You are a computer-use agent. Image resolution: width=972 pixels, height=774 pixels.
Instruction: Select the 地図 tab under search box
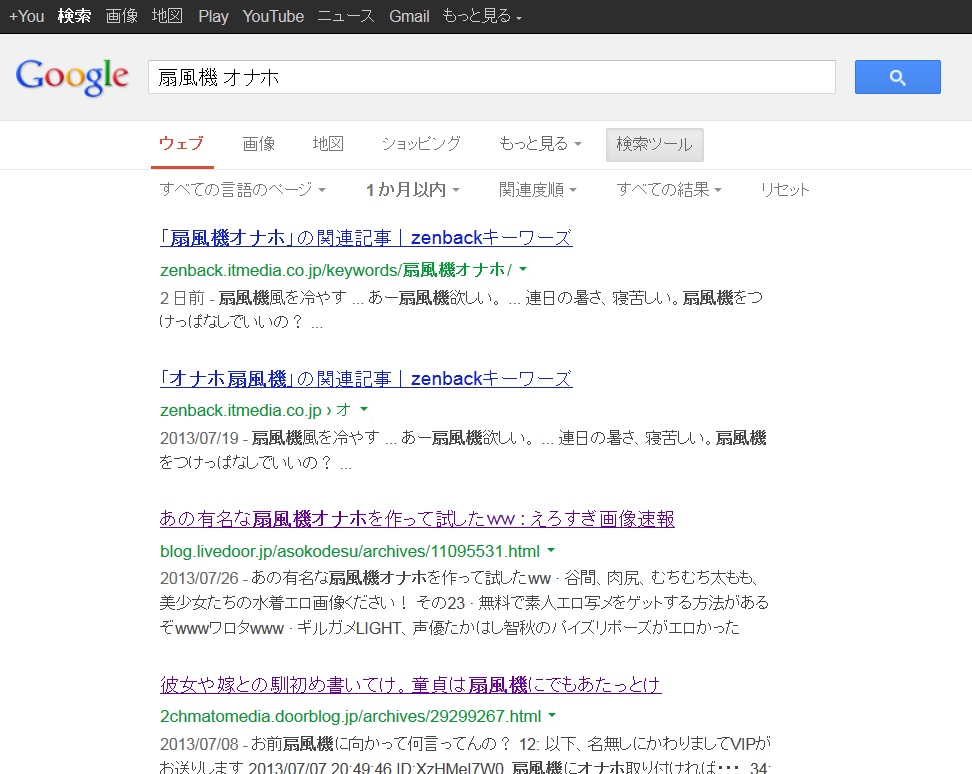pyautogui.click(x=328, y=144)
